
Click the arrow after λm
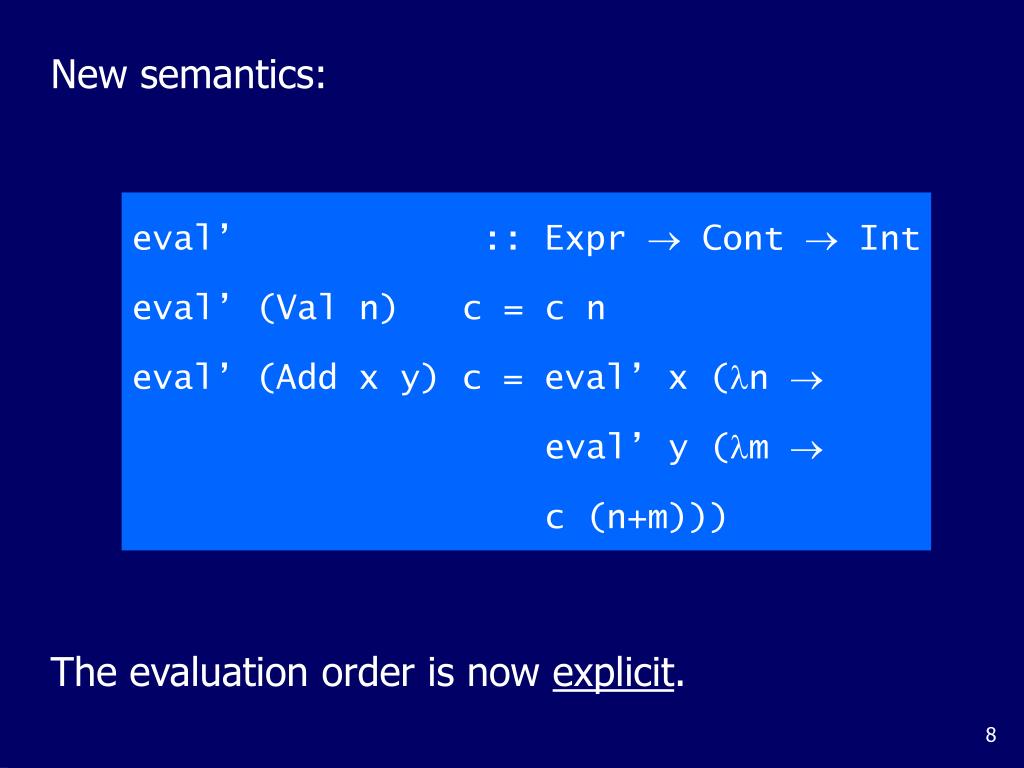(x=807, y=451)
